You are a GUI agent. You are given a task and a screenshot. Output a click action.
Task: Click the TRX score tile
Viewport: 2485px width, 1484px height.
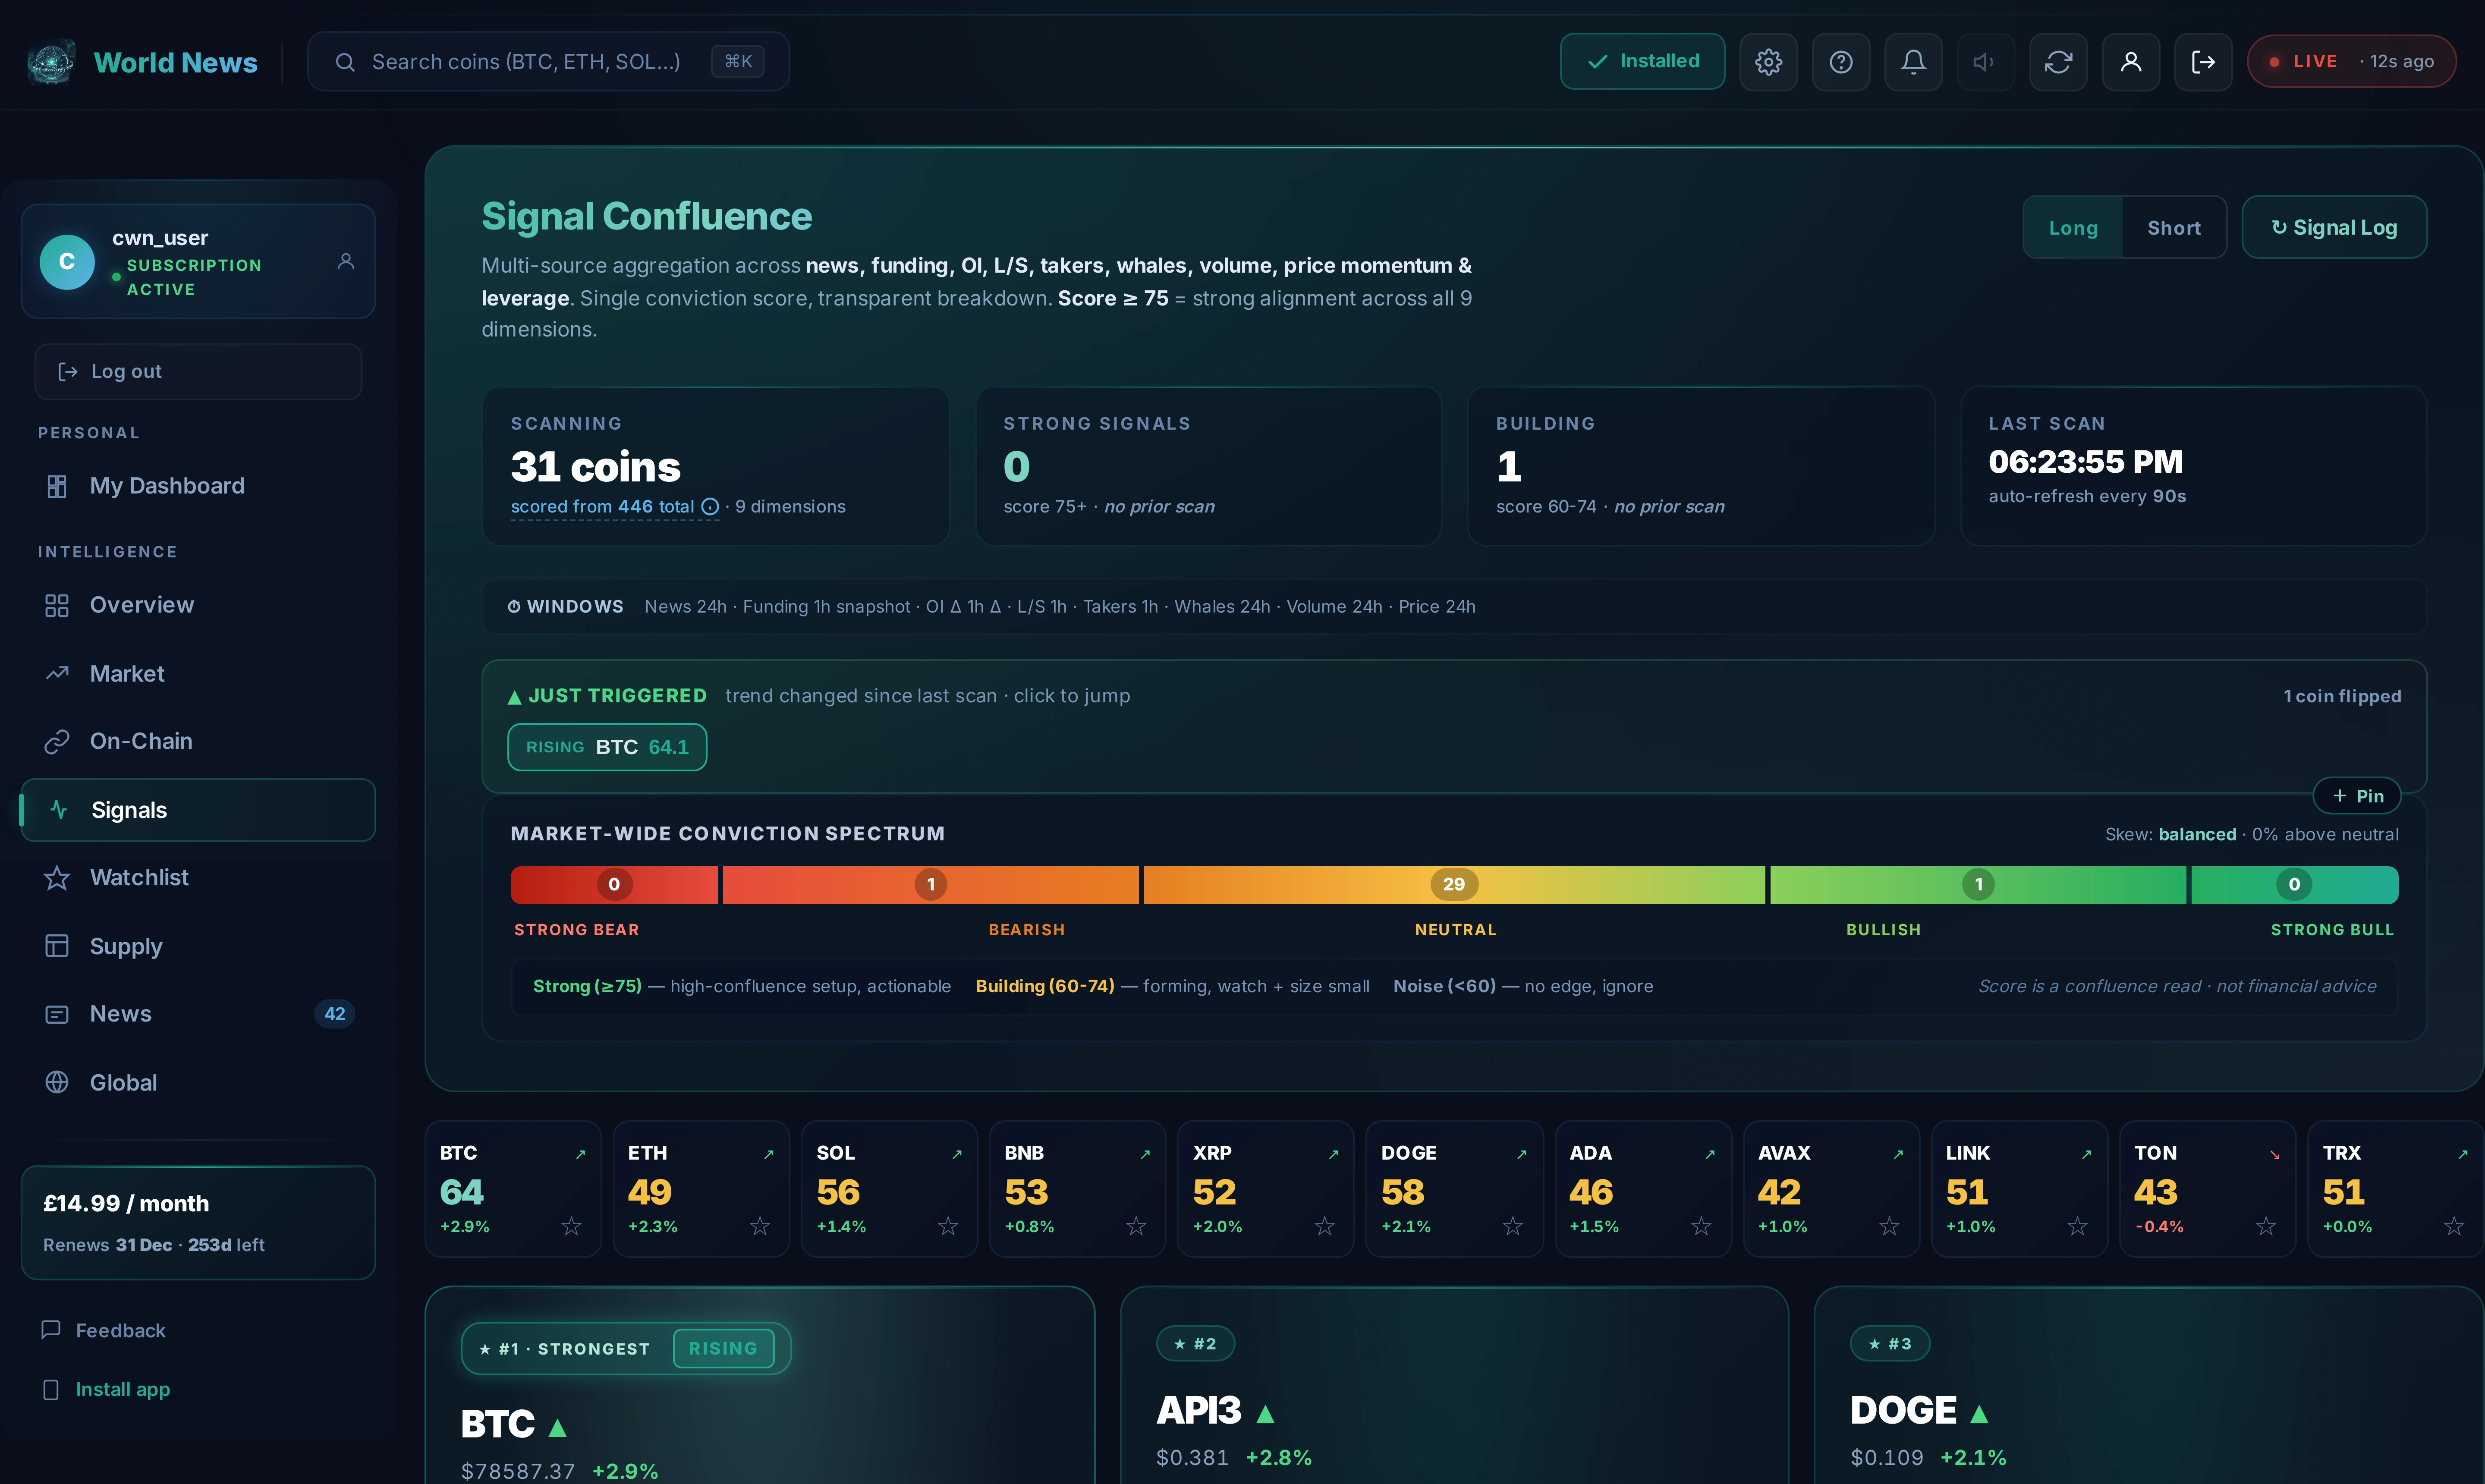pos(2396,1189)
